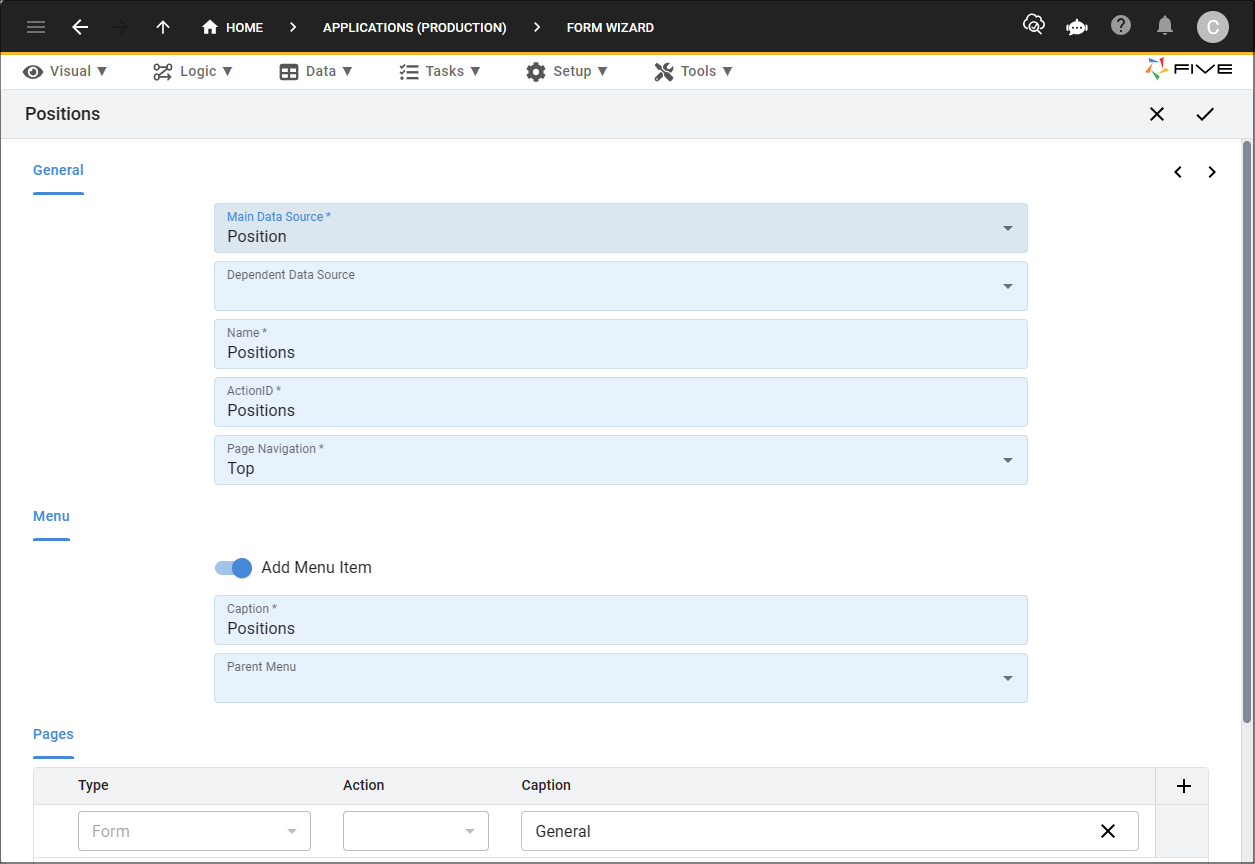The height and width of the screenshot is (864, 1255).
Task: Go back with the left arrow
Action: click(x=80, y=27)
